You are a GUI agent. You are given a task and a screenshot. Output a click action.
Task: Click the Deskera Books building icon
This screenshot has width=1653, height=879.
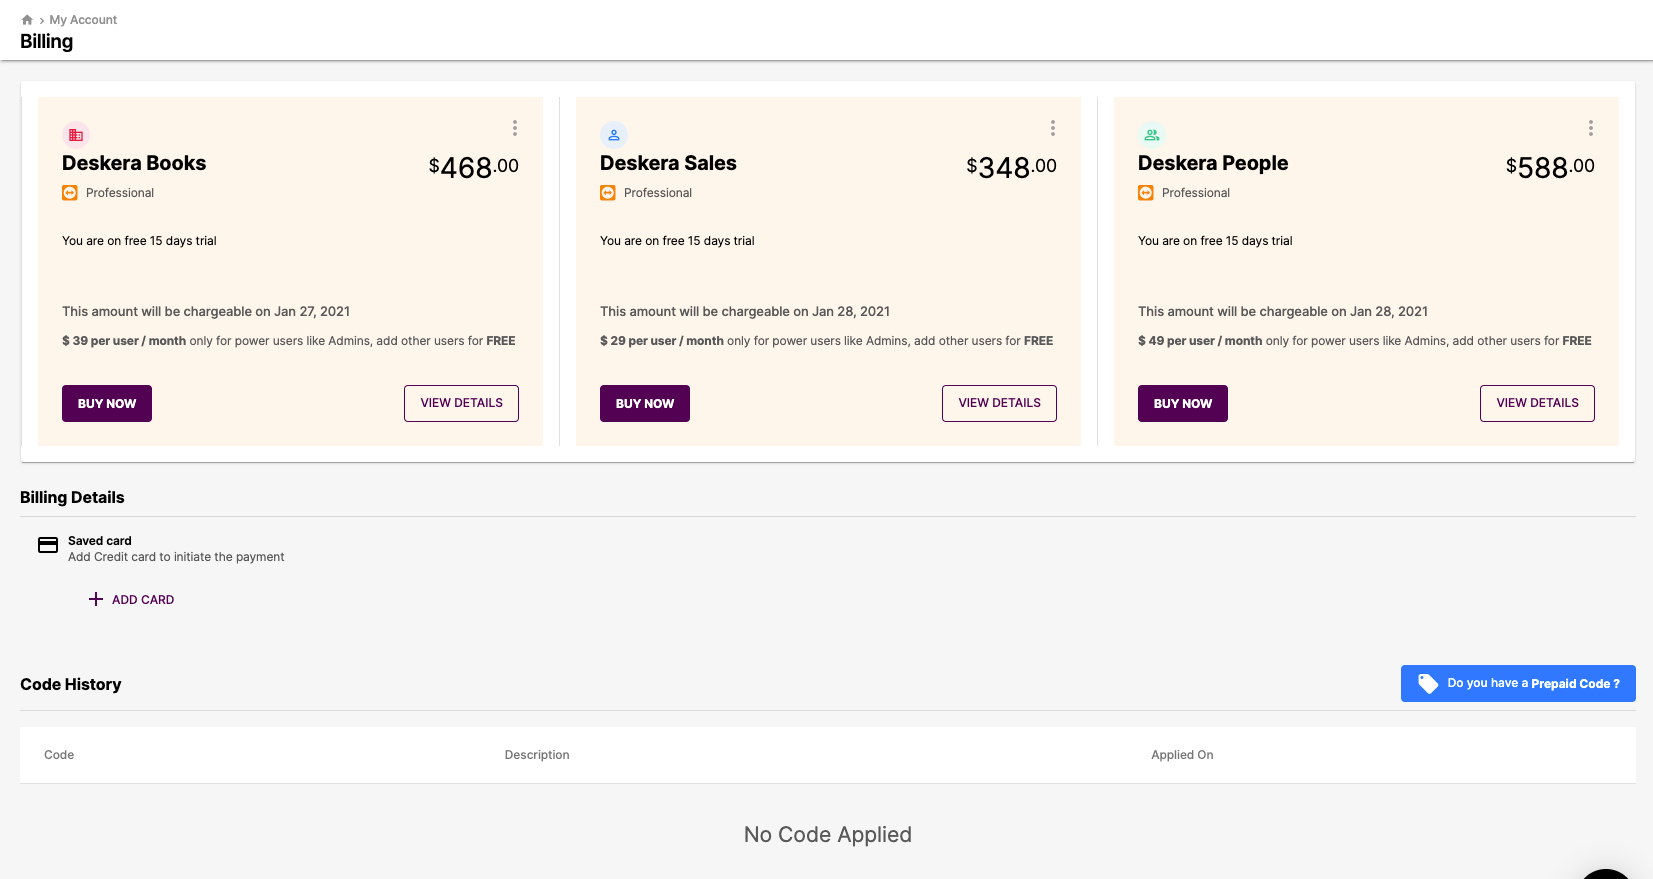(76, 135)
